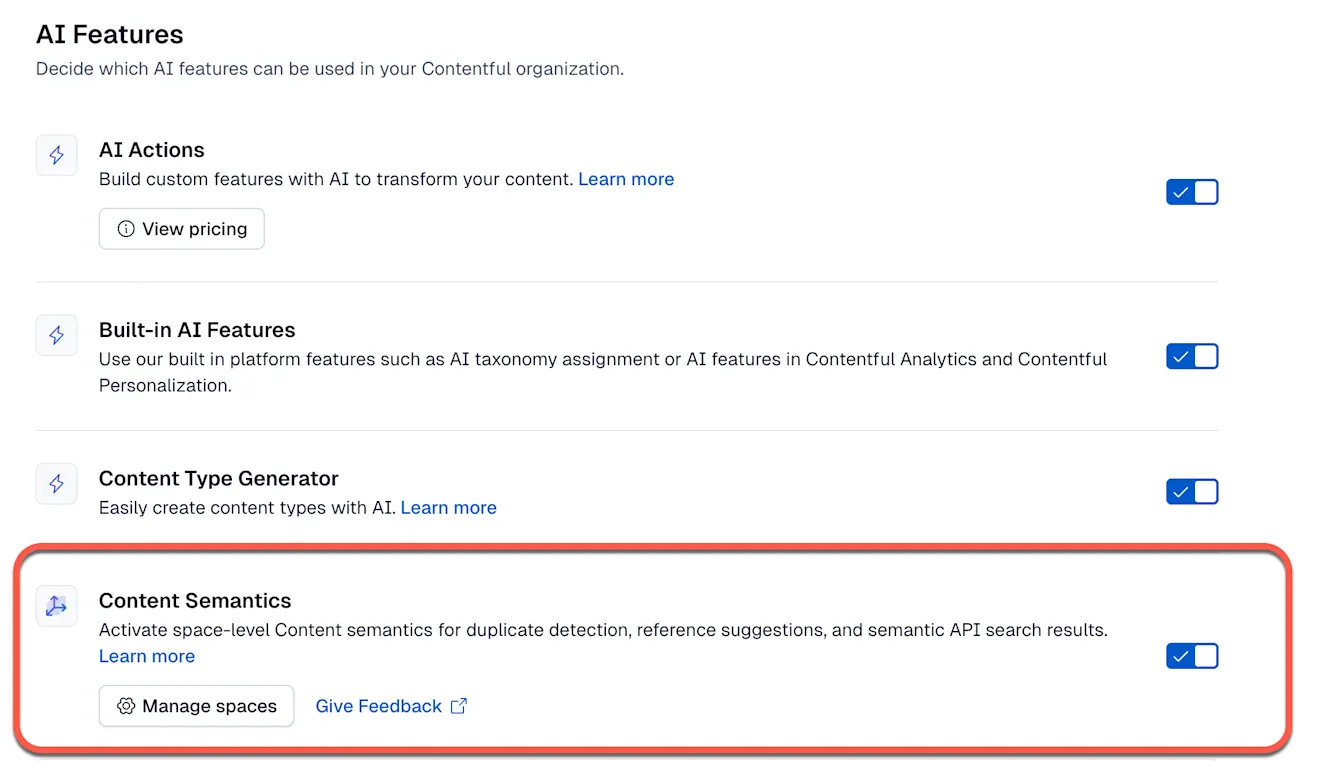Screen dimensions: 1320x761
Task: Click the external link icon beside Give Feedback
Action: click(x=459, y=706)
